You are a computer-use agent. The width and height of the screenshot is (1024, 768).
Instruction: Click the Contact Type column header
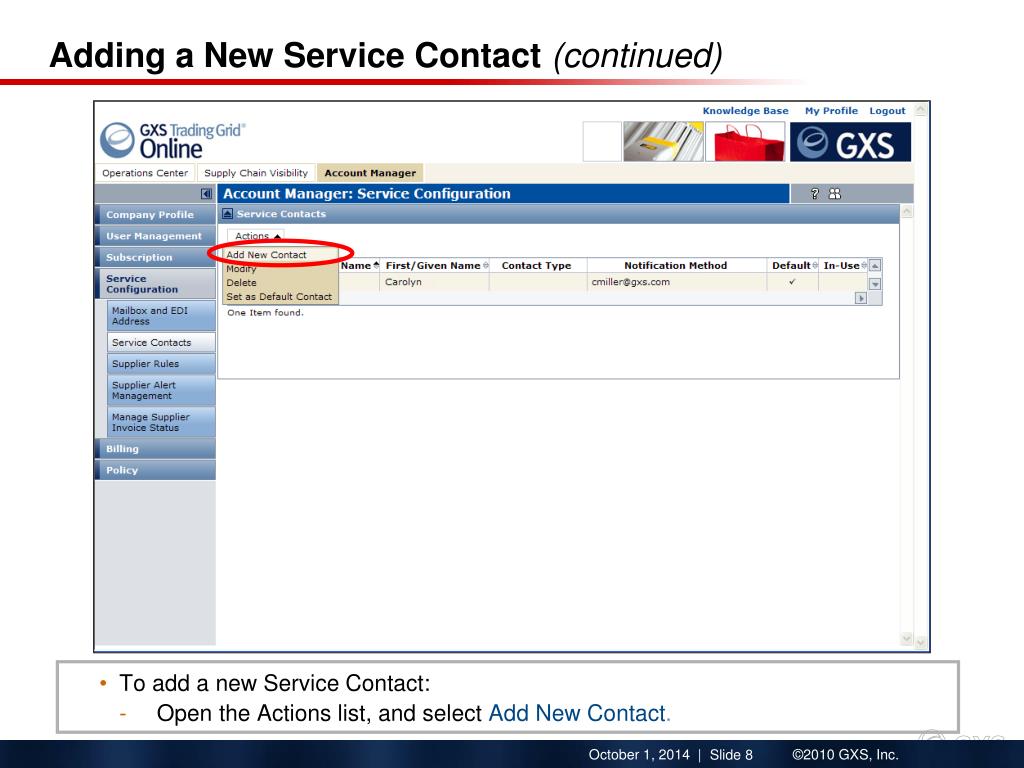pos(536,265)
